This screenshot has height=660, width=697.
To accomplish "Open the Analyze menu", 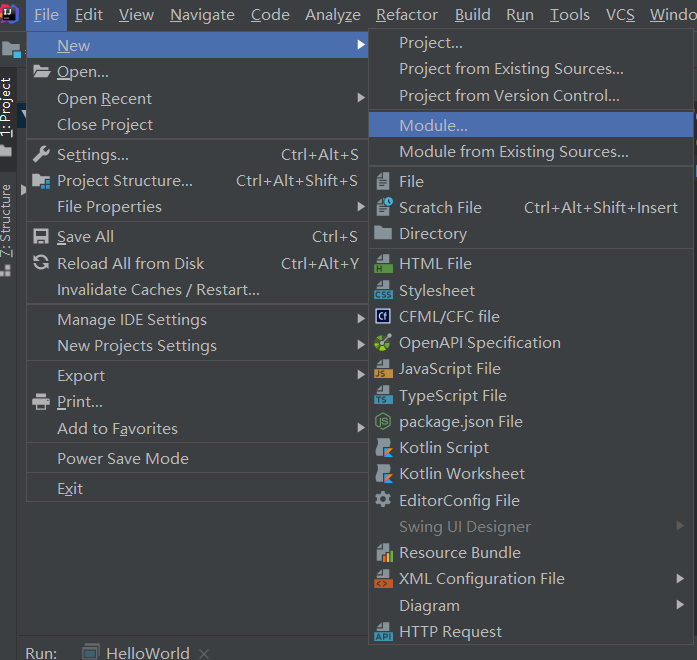I will tap(332, 15).
